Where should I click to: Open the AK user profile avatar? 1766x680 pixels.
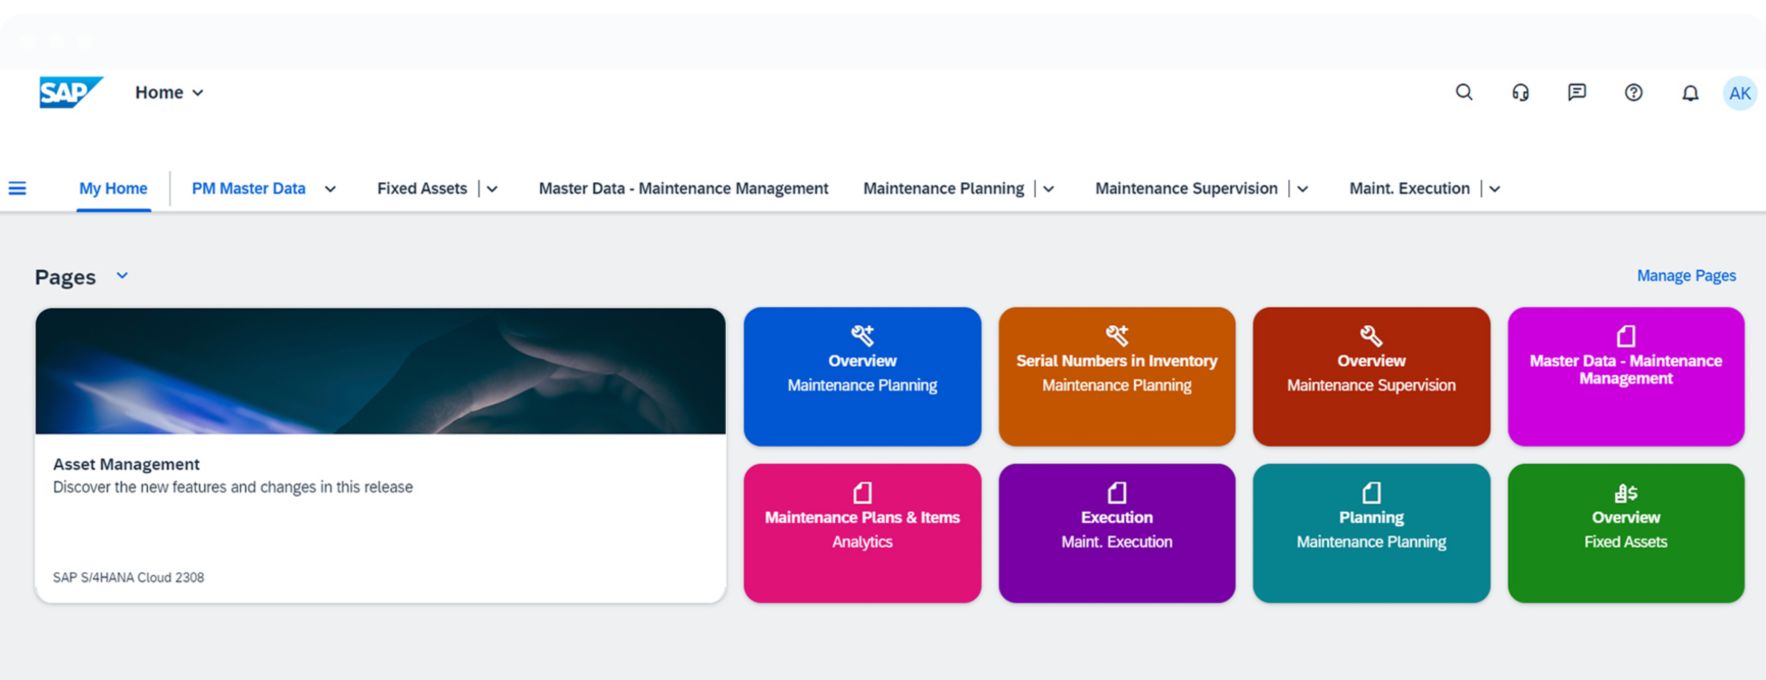pos(1740,93)
